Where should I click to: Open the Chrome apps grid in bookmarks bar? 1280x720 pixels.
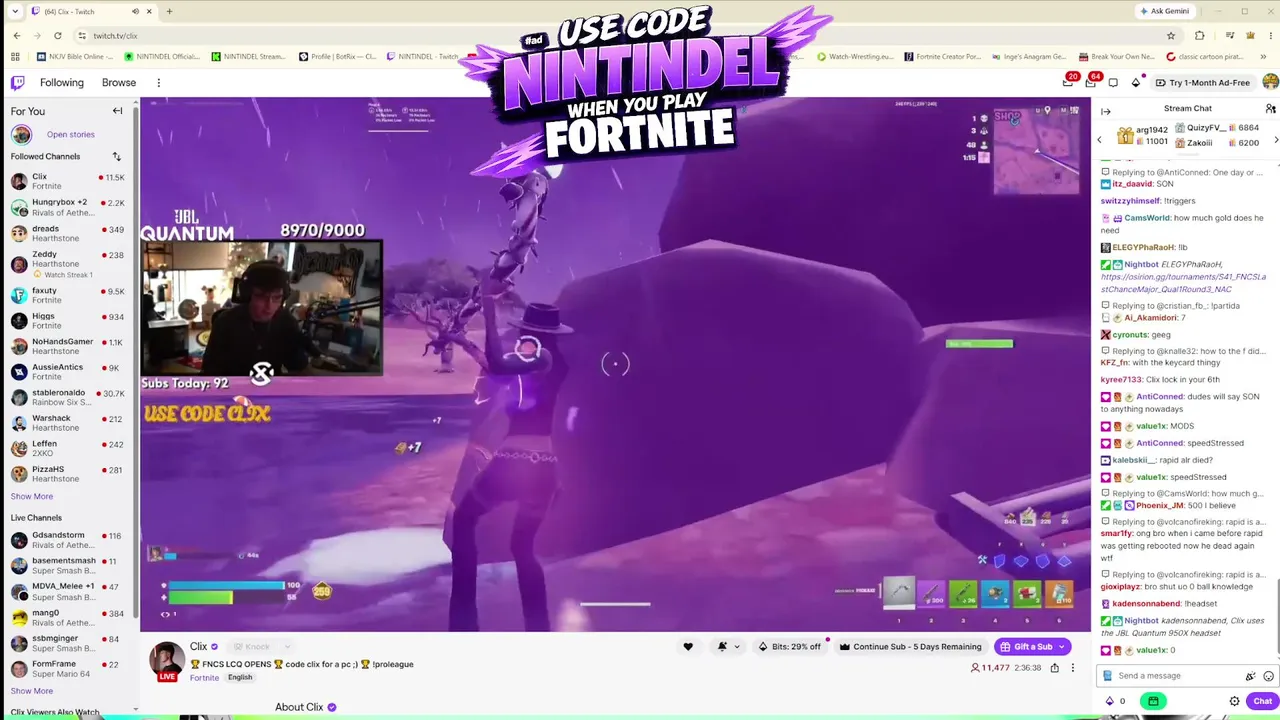point(15,57)
